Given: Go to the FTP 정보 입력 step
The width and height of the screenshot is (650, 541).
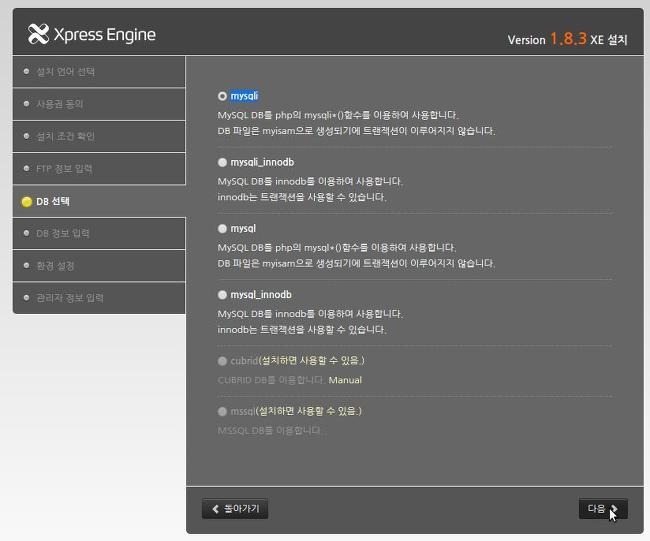Looking at the screenshot, I should pyautogui.click(x=99, y=169).
